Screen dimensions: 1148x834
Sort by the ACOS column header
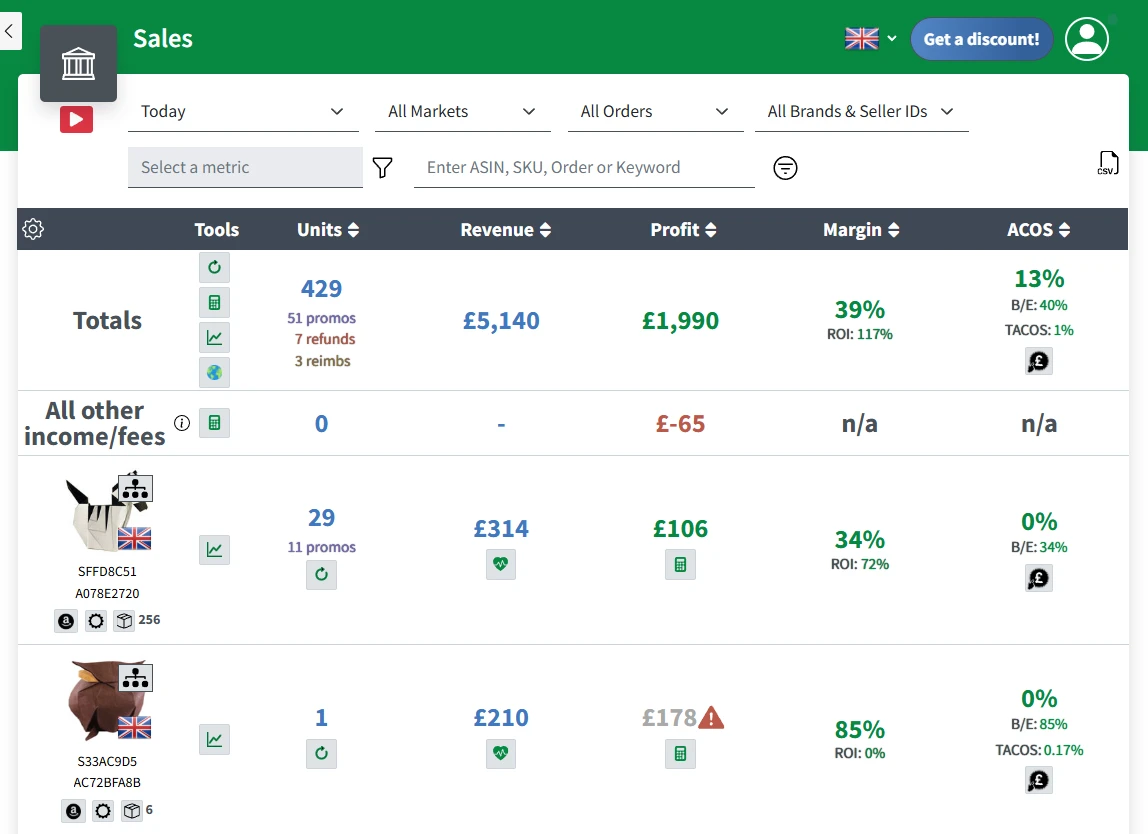[1038, 230]
